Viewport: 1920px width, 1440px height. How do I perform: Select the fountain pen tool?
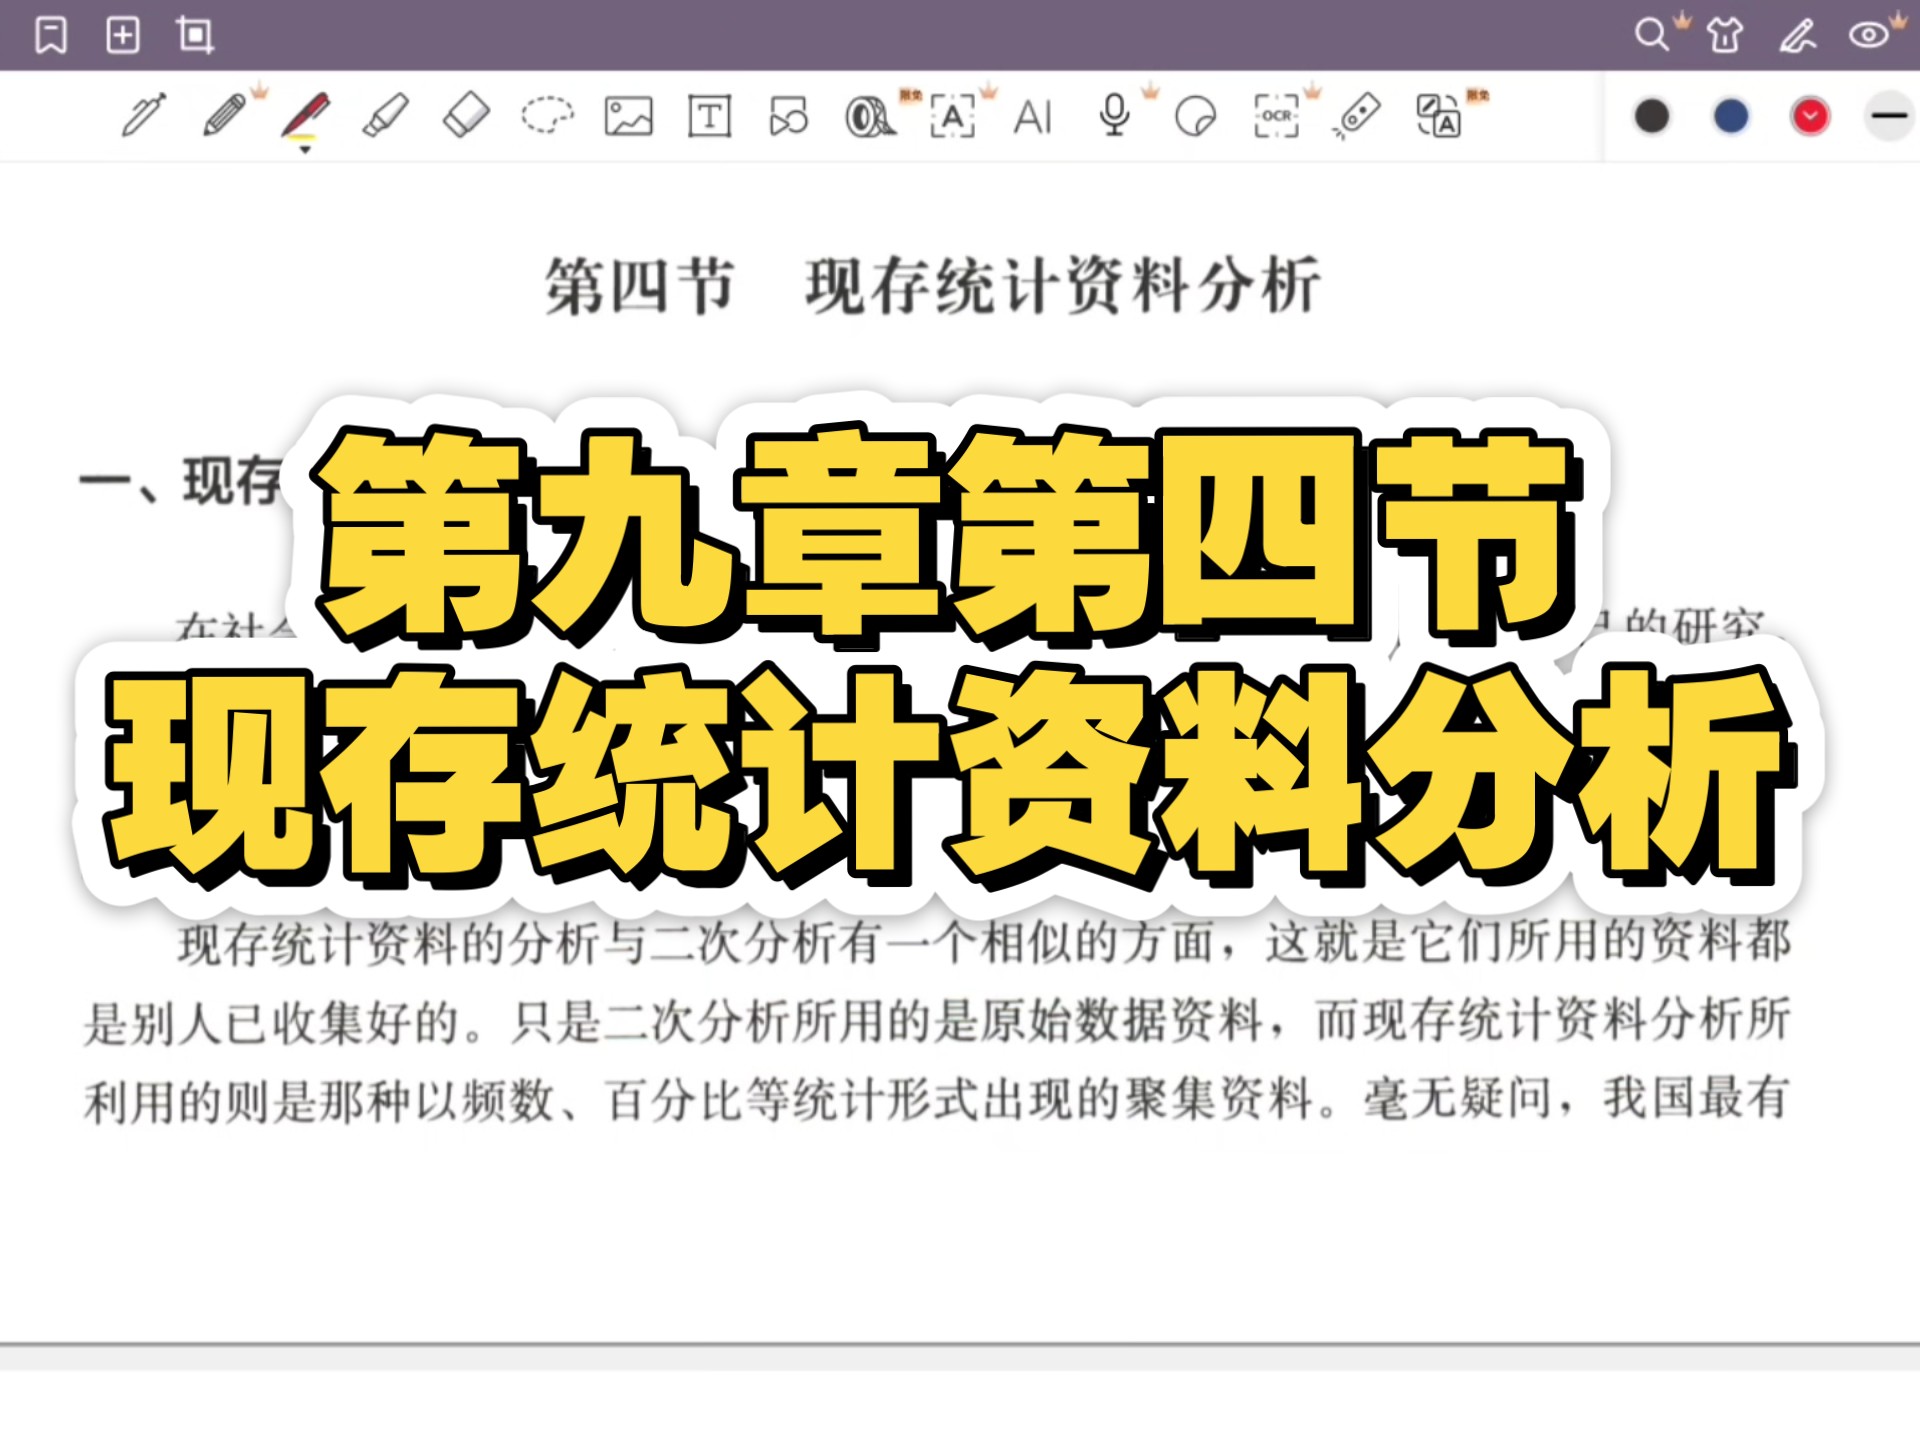(143, 116)
